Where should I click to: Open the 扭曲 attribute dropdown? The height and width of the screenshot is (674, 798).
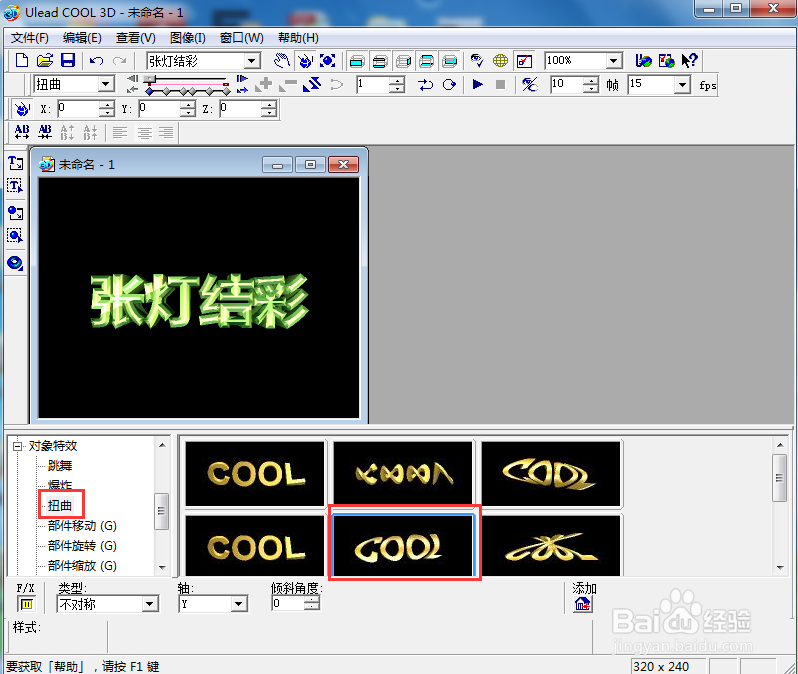point(106,84)
